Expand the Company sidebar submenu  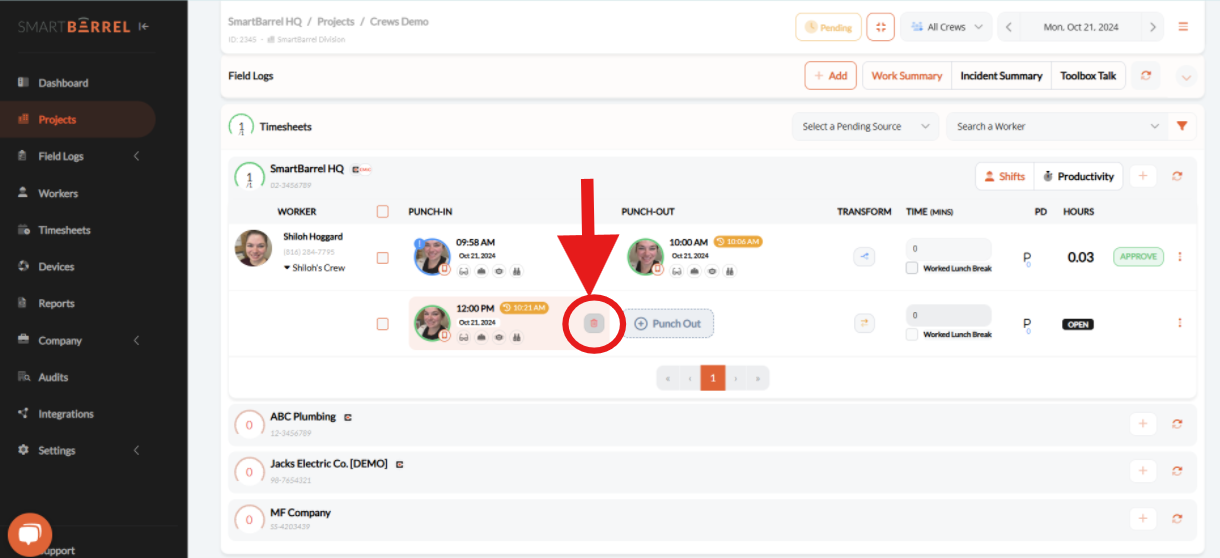pos(136,340)
